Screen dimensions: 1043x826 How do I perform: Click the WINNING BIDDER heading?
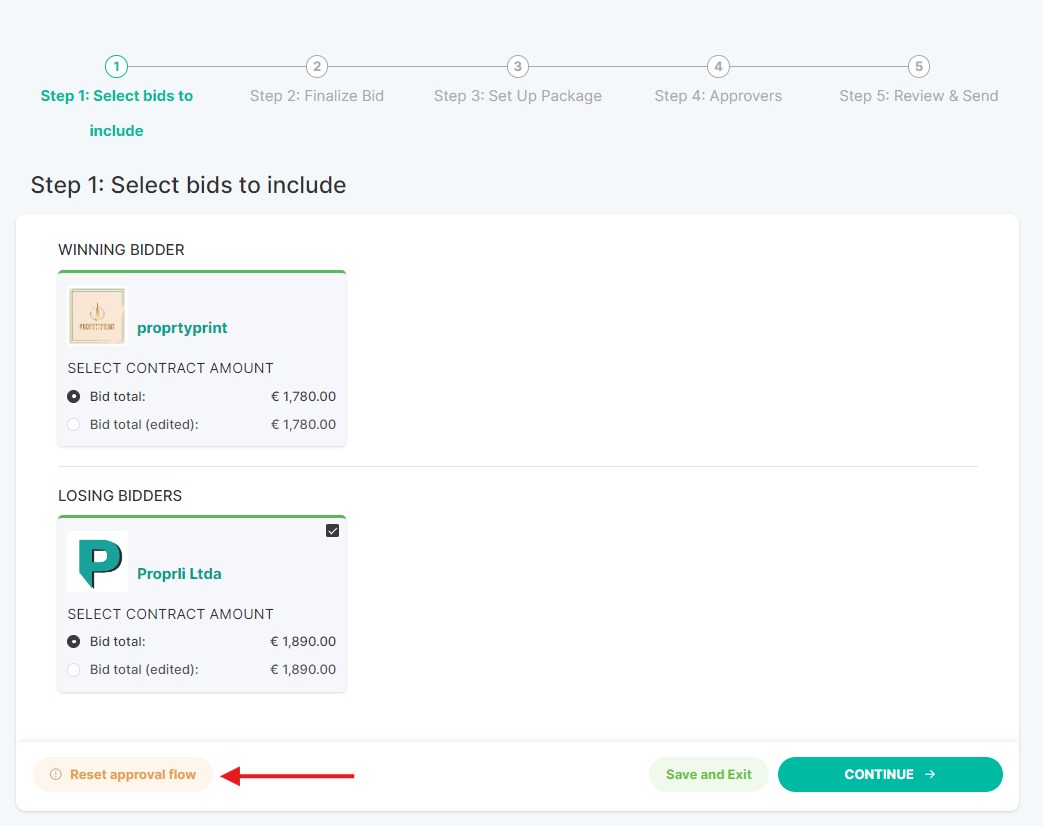(x=121, y=250)
